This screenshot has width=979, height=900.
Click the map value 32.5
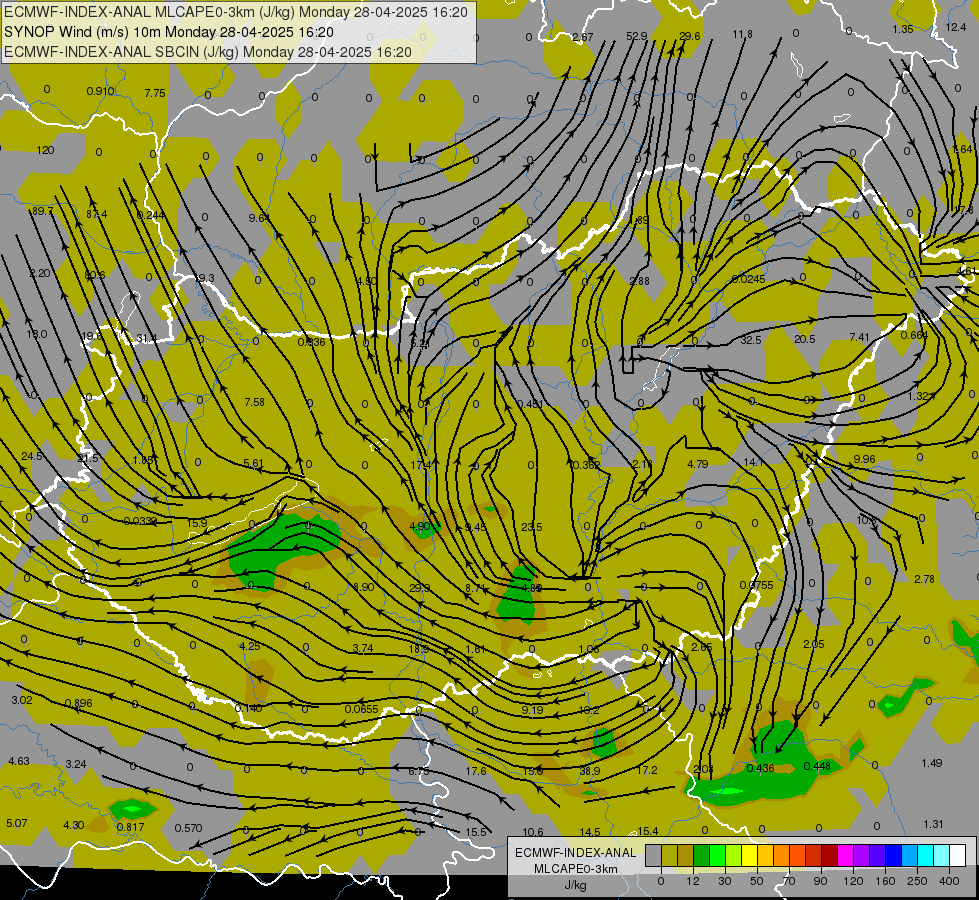pos(750,340)
